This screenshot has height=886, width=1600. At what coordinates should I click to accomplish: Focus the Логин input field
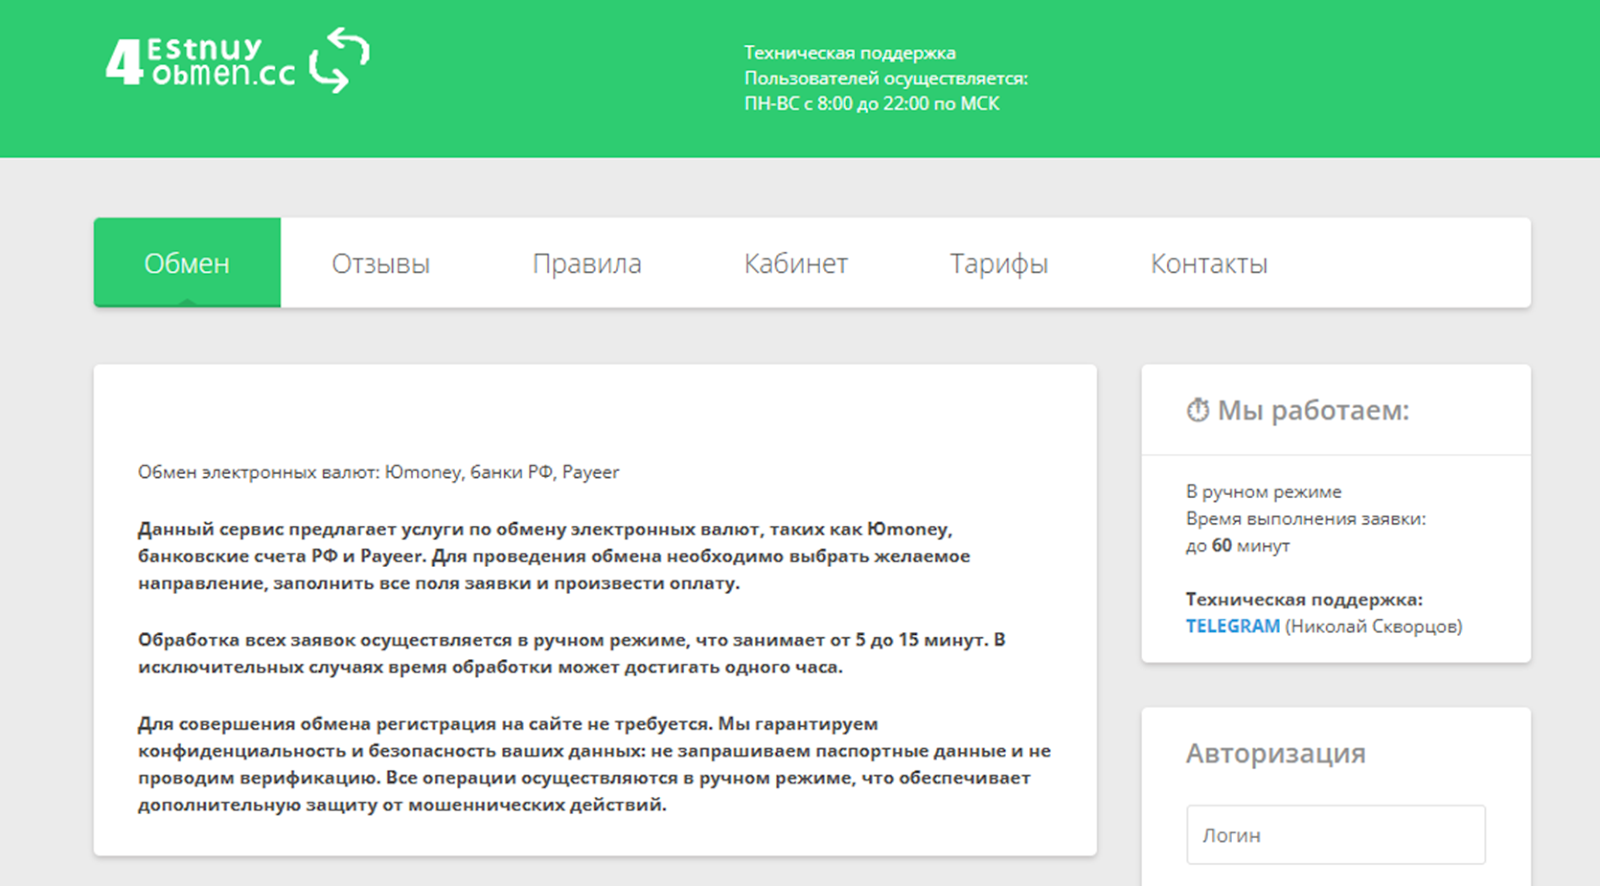(x=1335, y=835)
